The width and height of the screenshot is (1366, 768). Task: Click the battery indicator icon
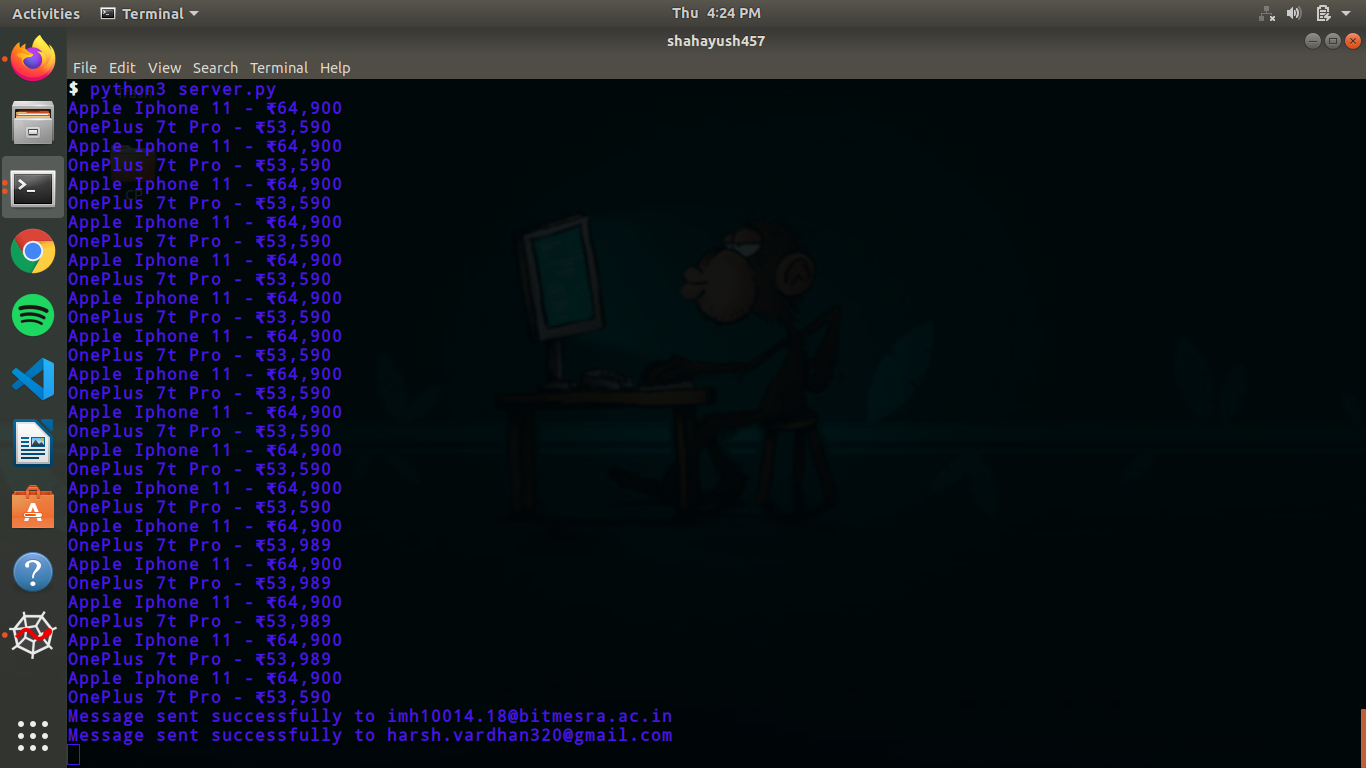[x=1323, y=13]
